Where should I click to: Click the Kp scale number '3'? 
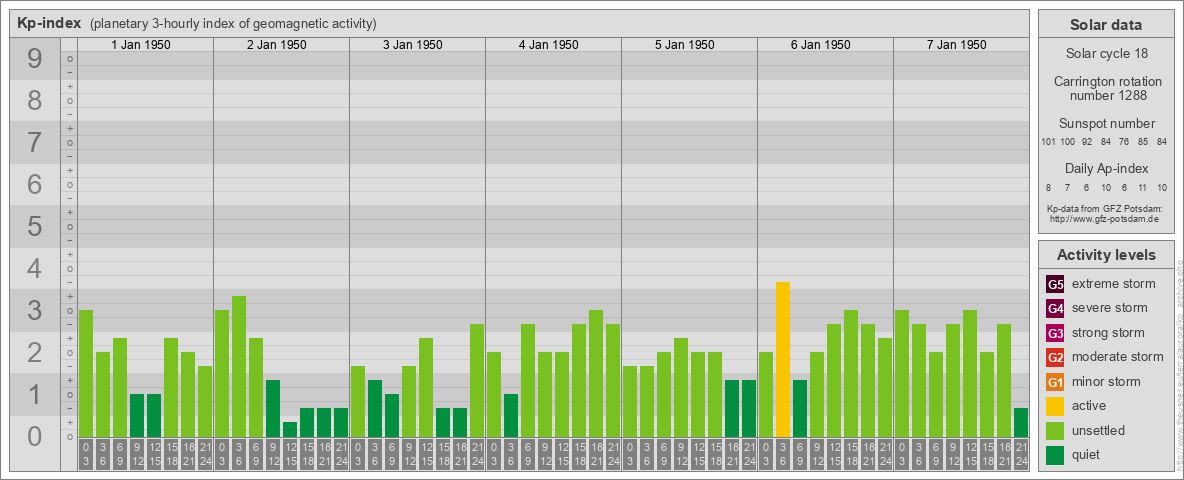[35, 310]
